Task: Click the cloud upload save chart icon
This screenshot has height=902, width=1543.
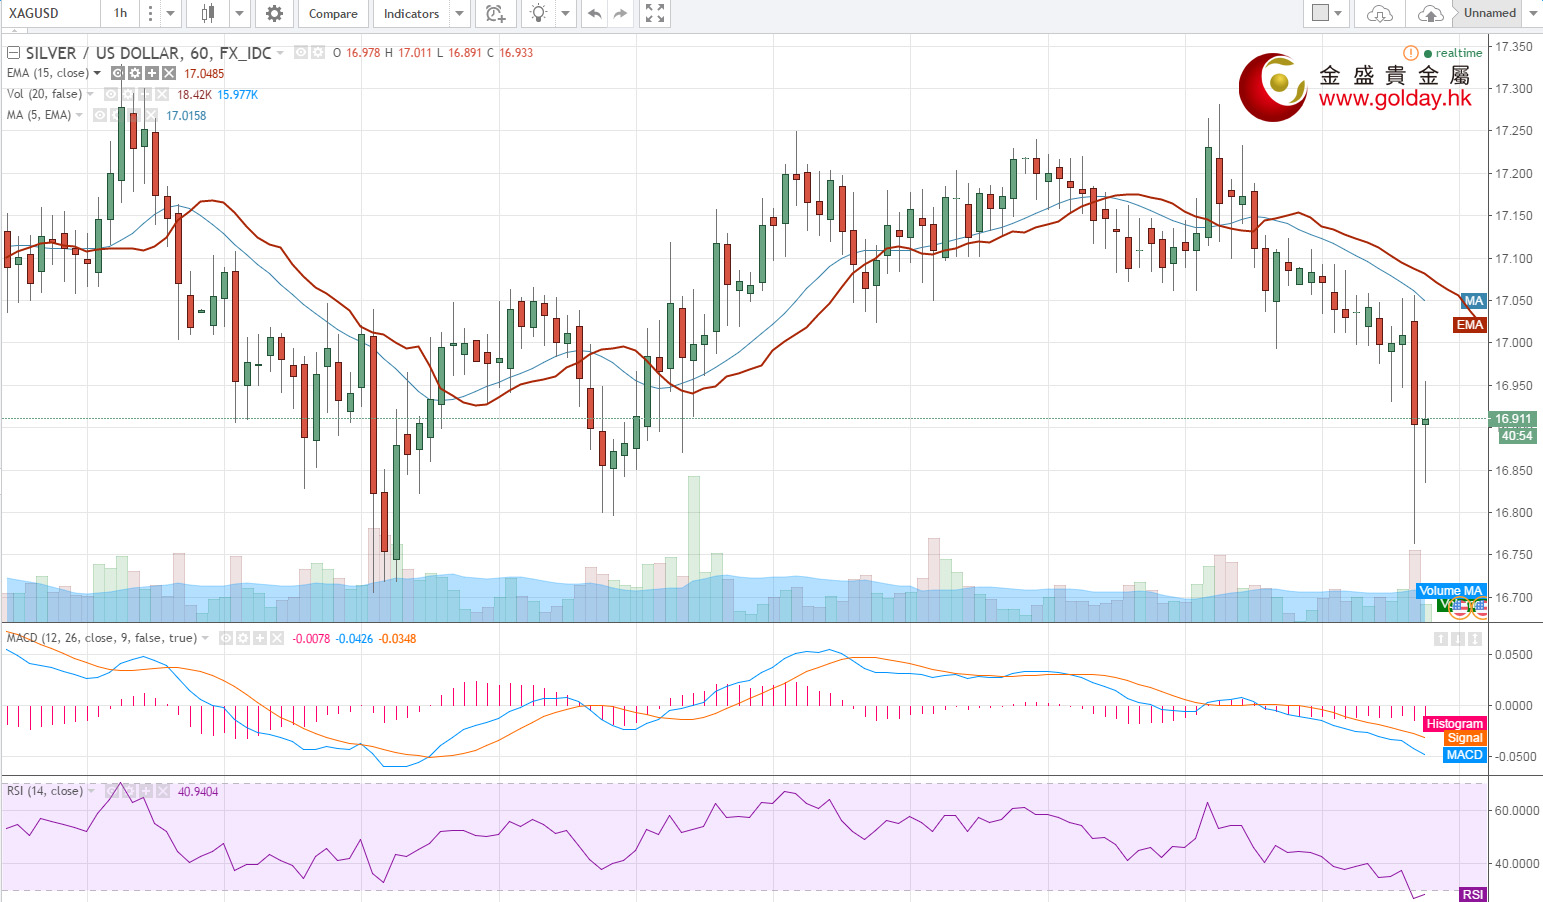Action: 1431,14
